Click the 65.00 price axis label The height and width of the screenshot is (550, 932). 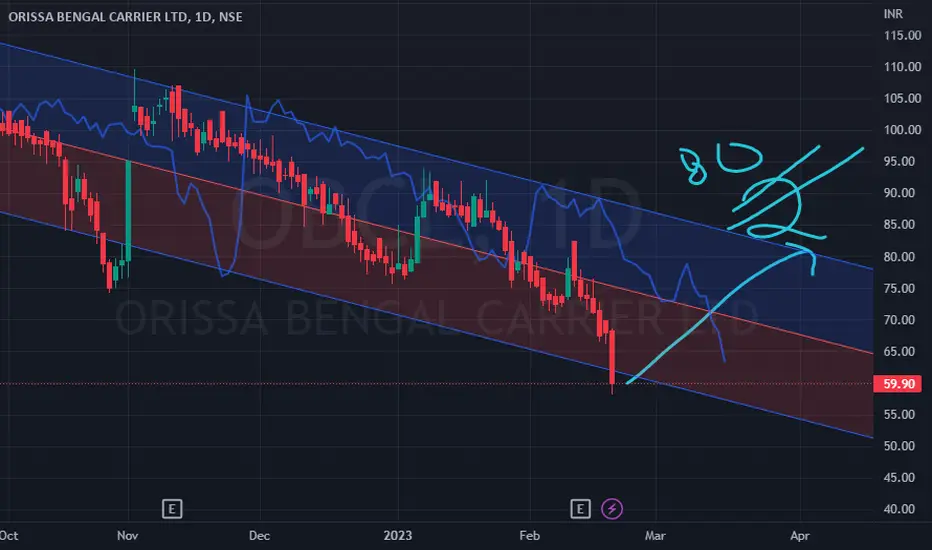899,351
